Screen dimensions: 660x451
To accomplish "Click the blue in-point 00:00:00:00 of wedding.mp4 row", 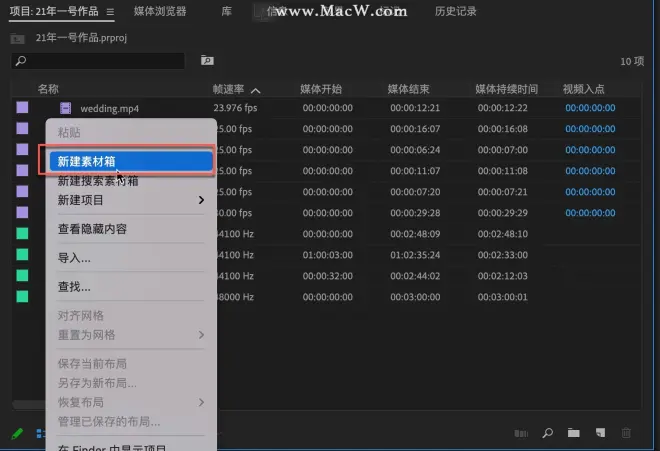I will (x=590, y=108).
